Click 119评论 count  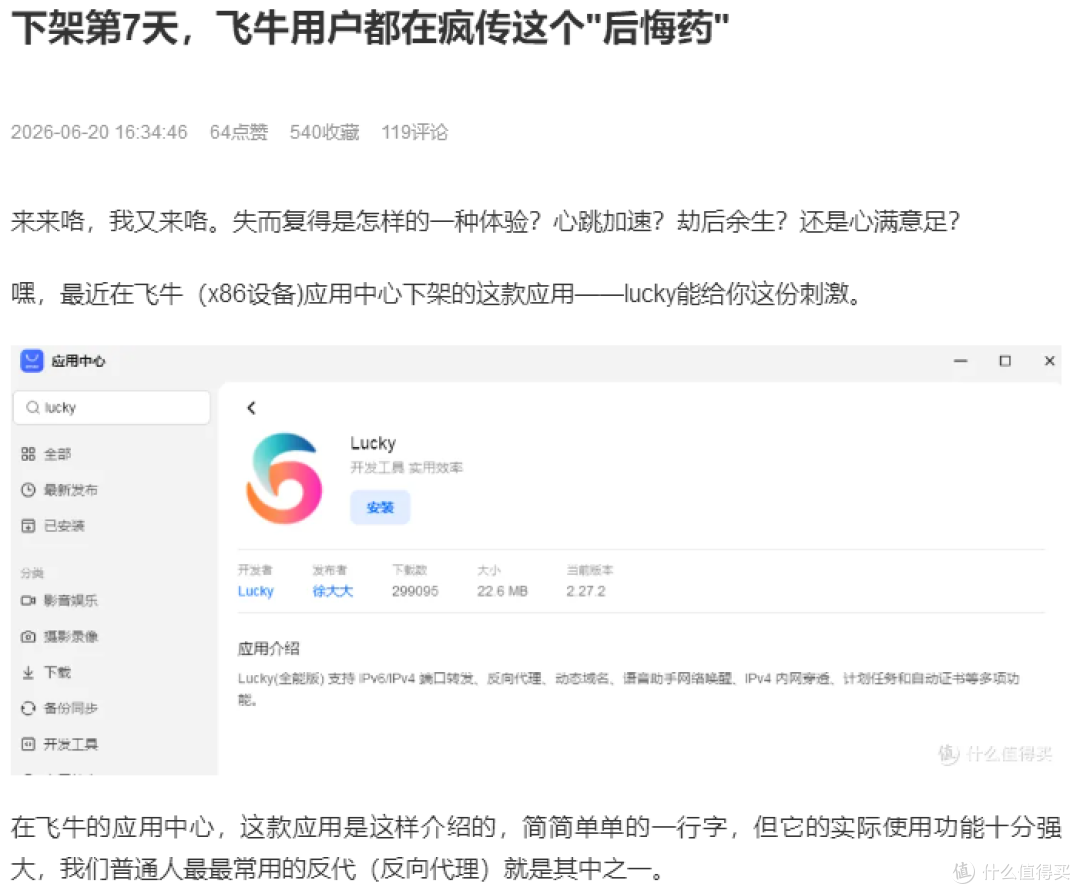click(x=415, y=132)
